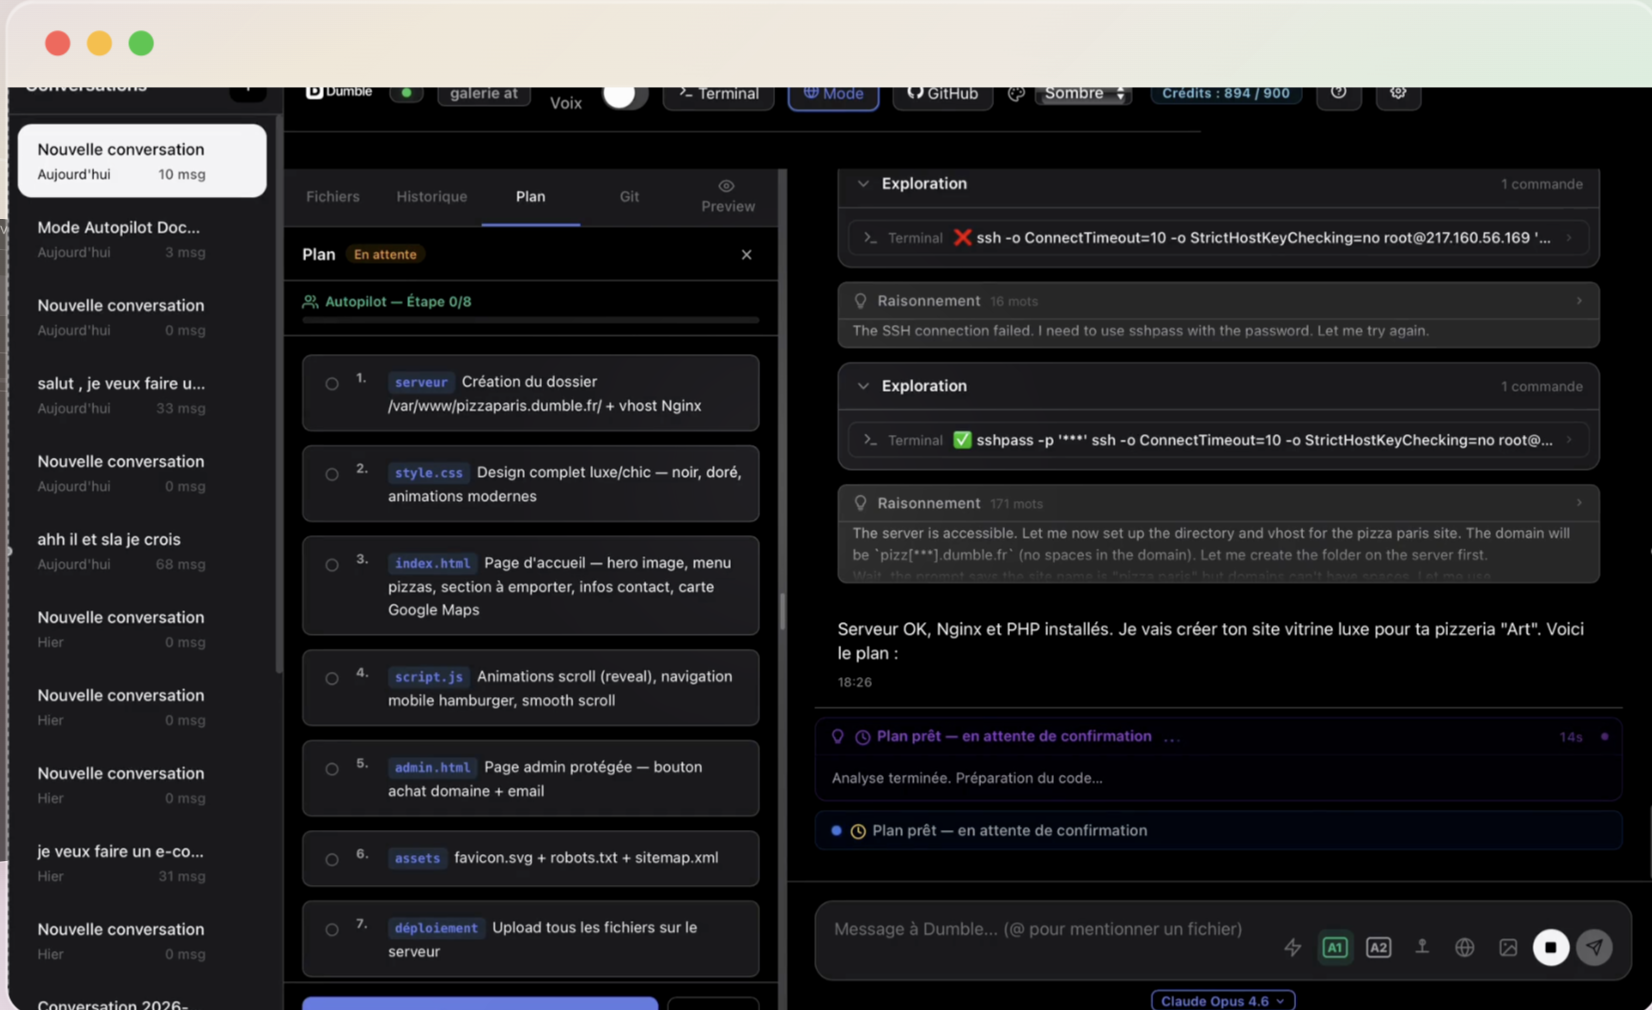Focus the Message à Dumble input field
Viewport: 1652px width, 1010px height.
1040,929
